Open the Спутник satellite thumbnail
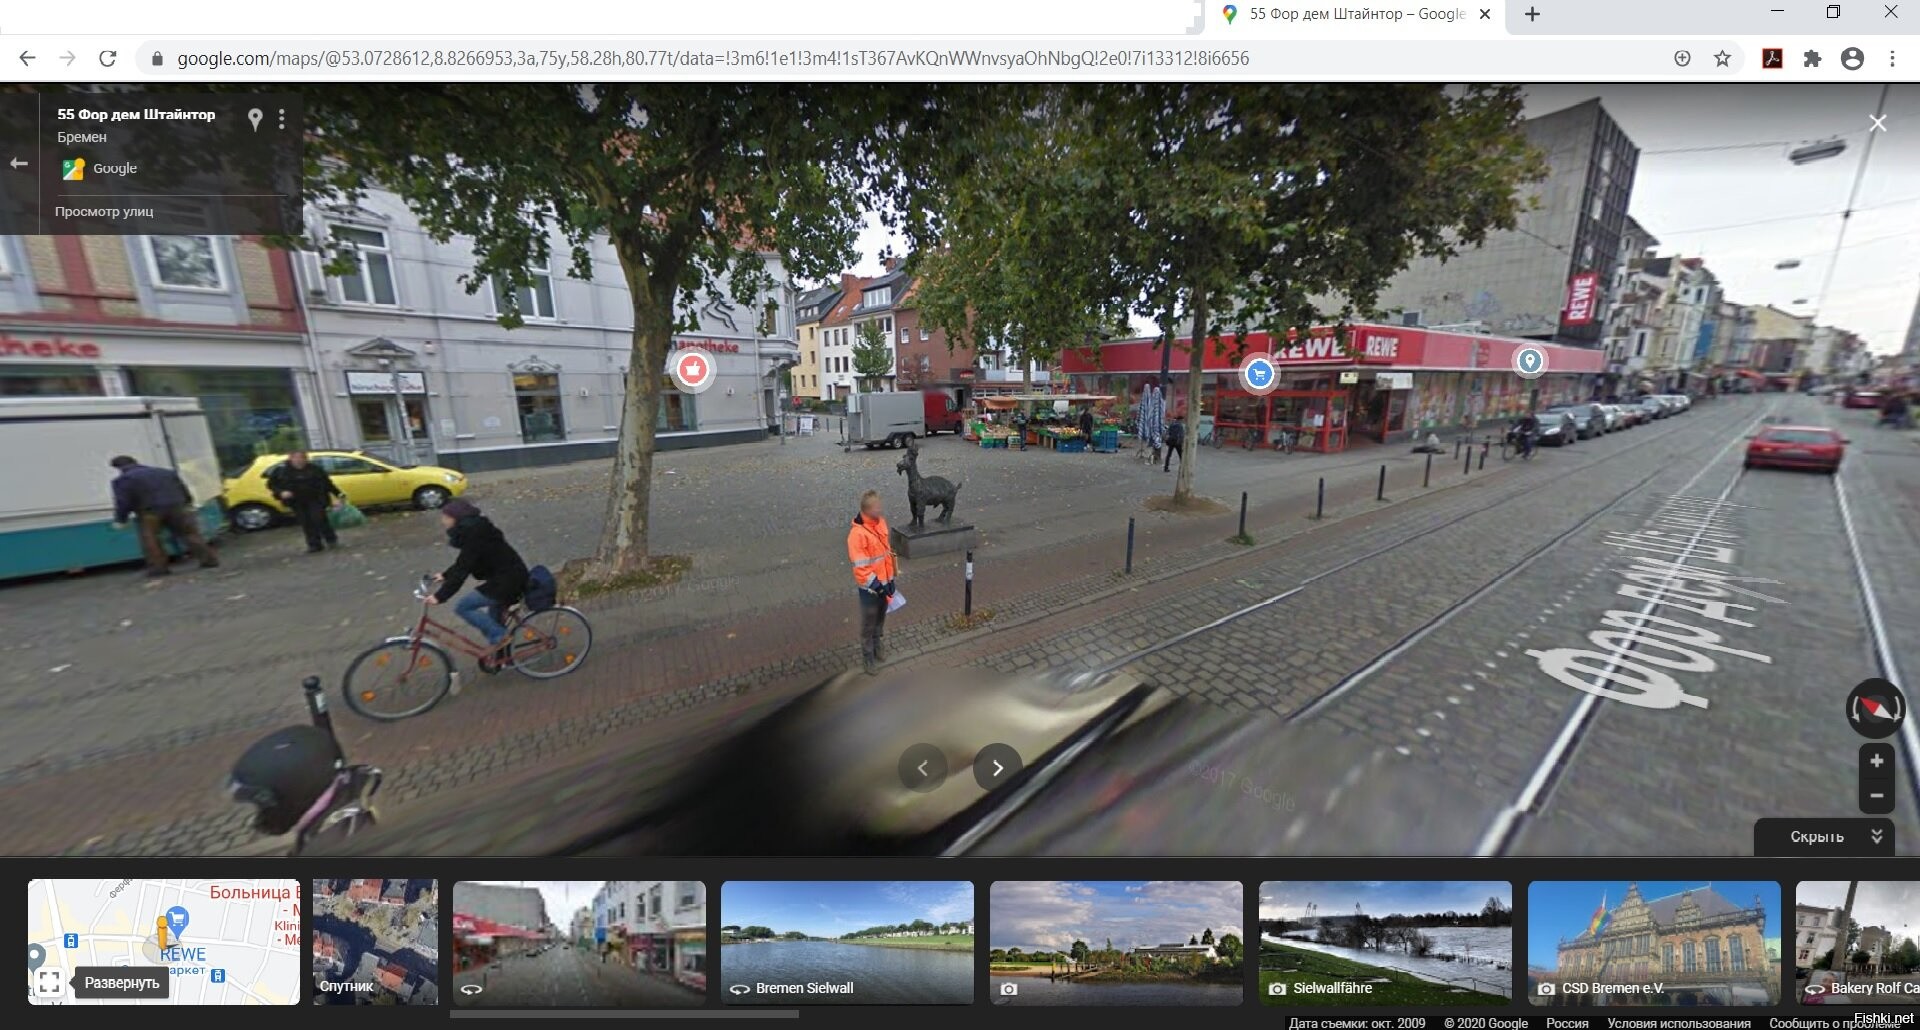Screen dimensions: 1920x1030 tap(375, 942)
